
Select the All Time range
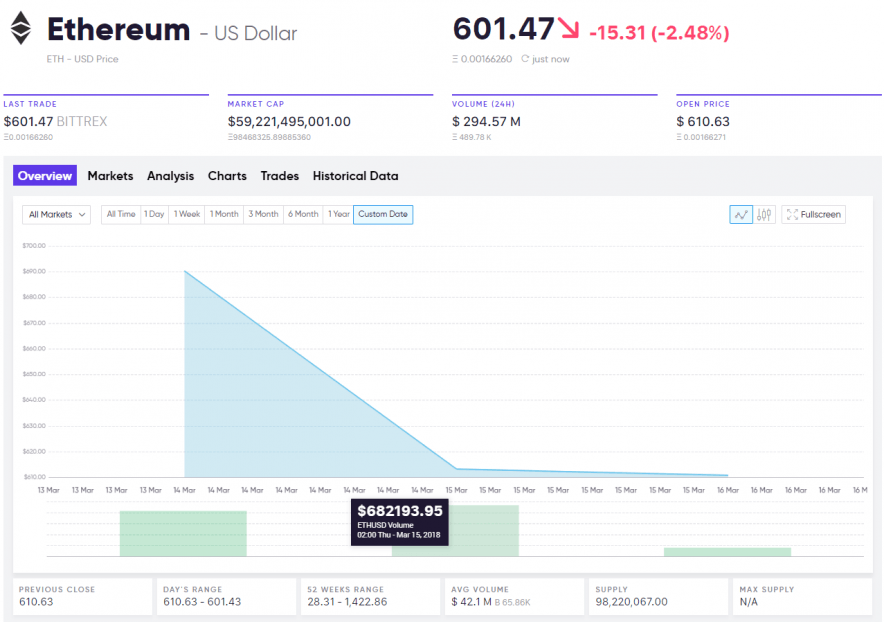click(121, 214)
